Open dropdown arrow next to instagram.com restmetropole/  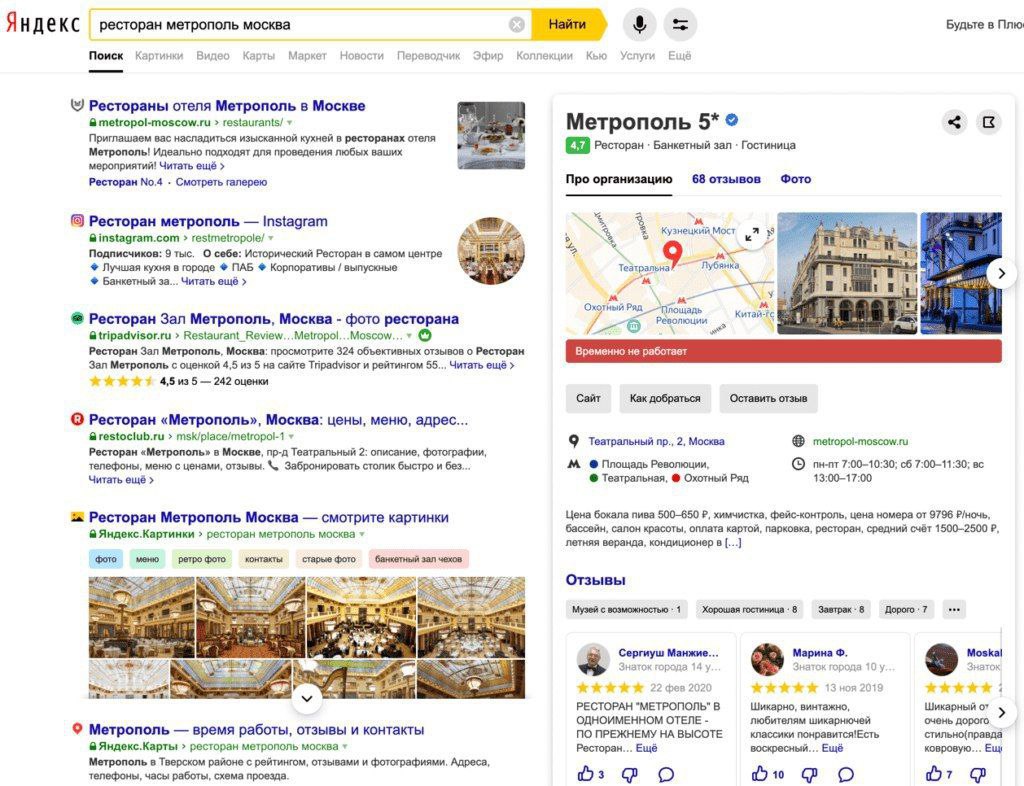[x=270, y=238]
